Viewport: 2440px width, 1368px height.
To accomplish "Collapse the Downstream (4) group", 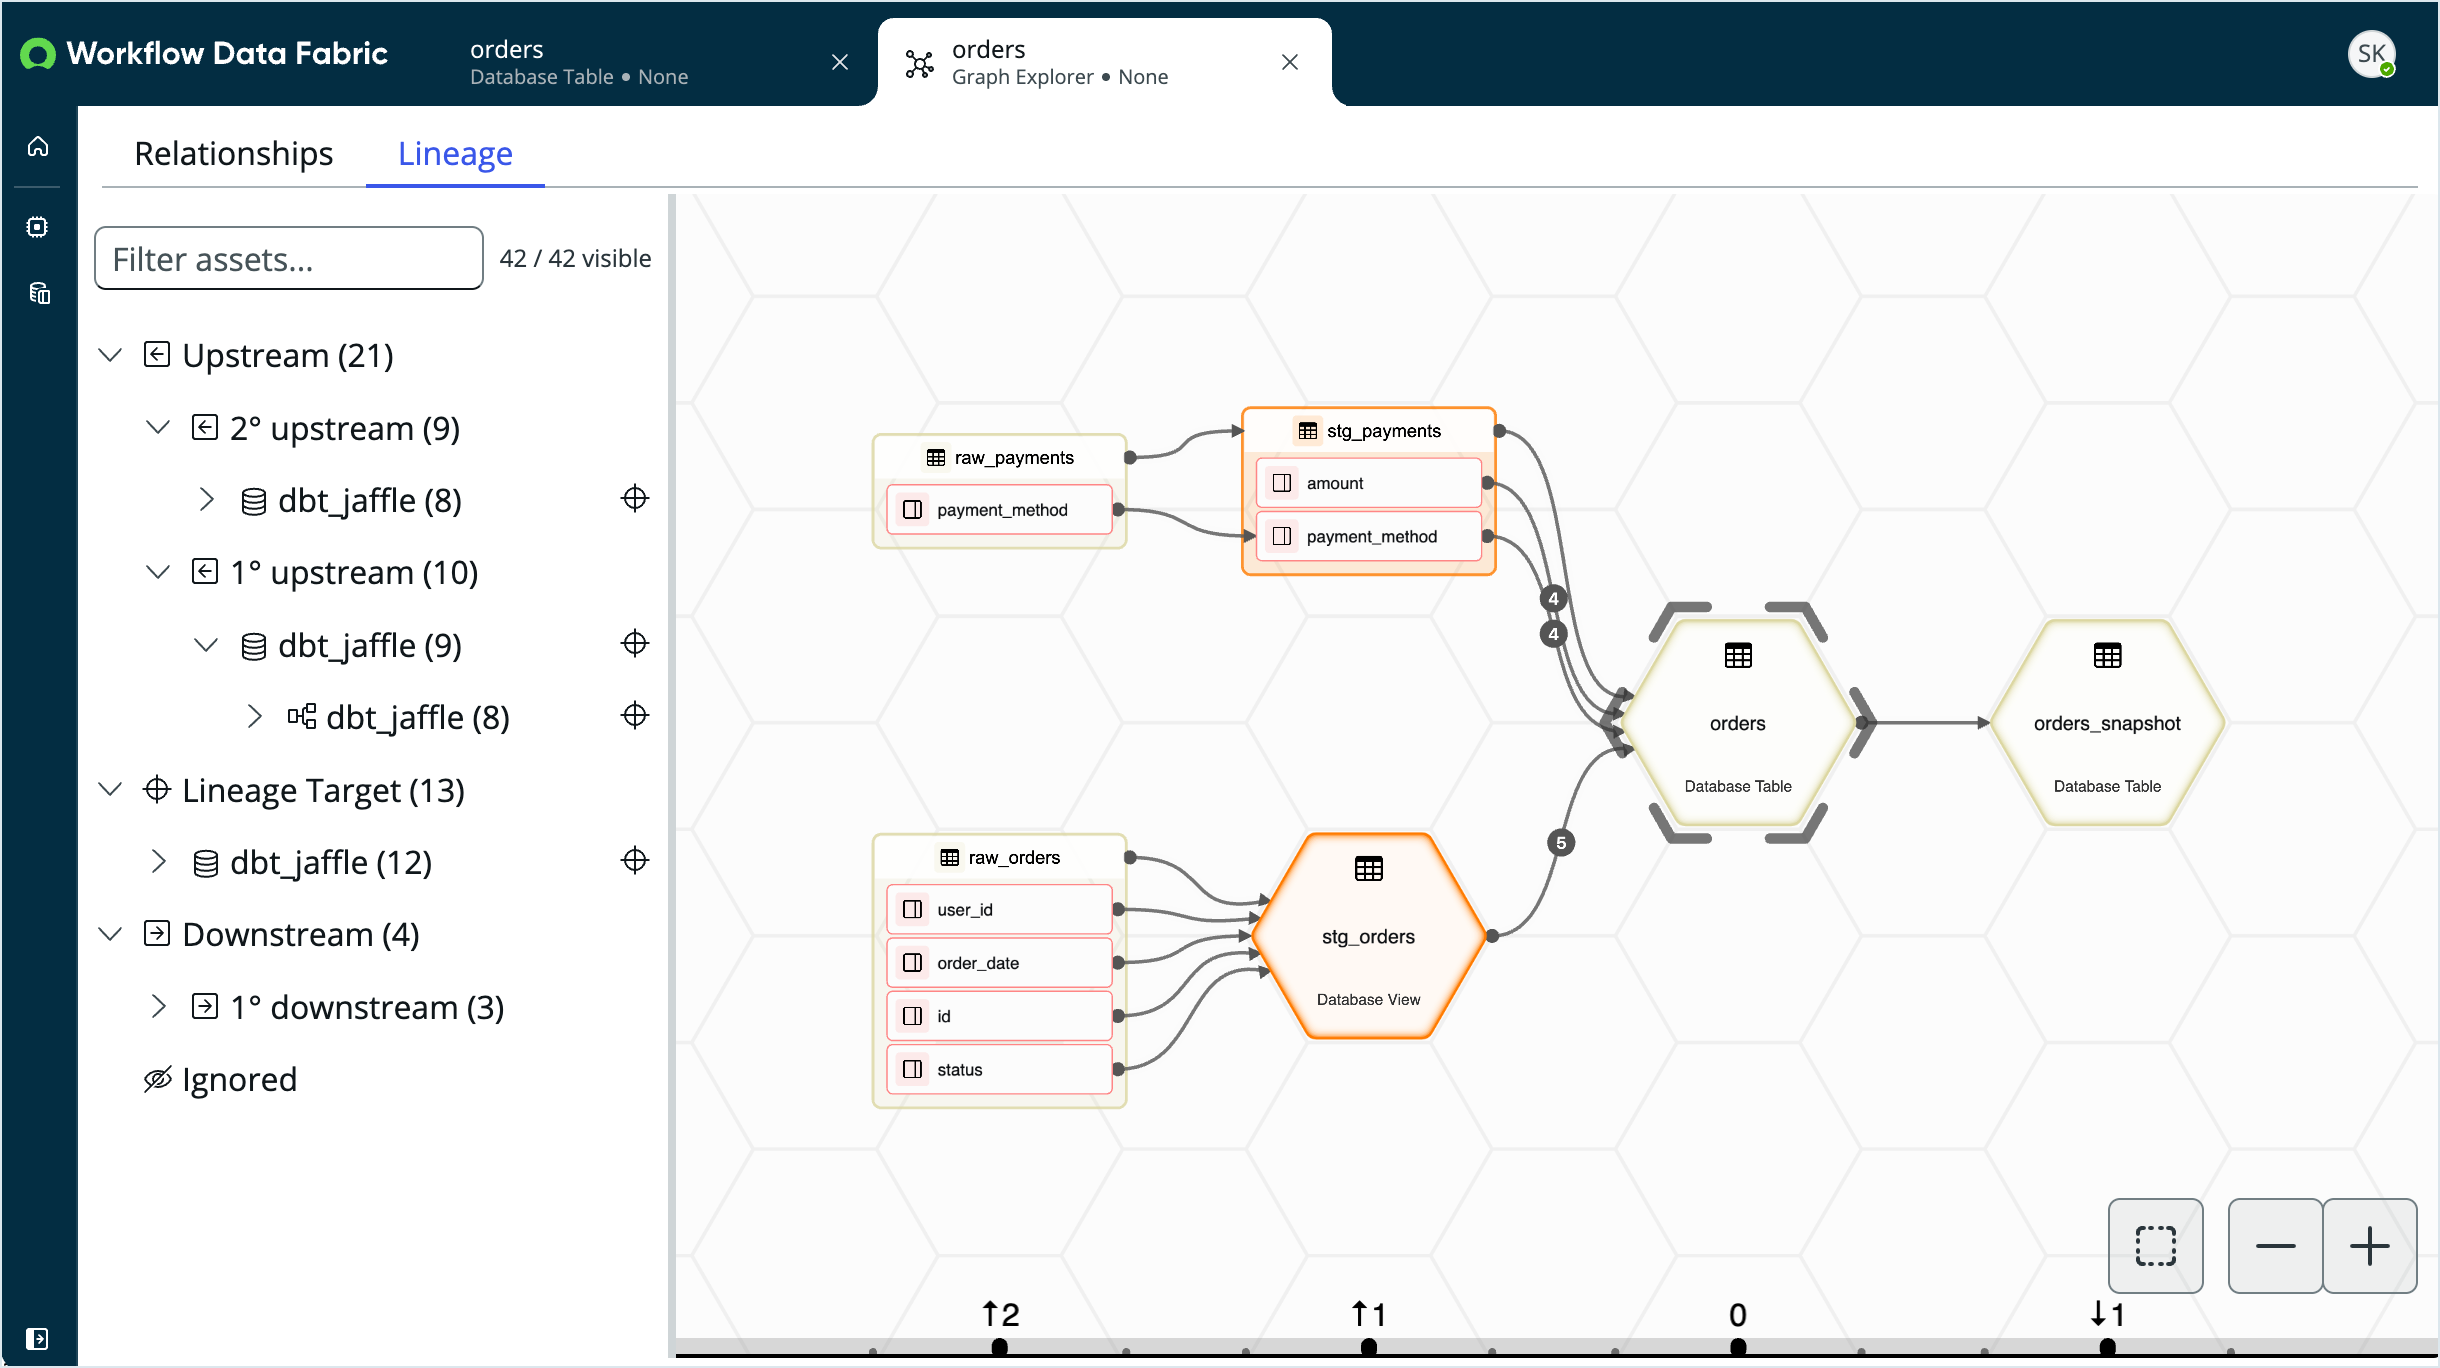I will [110, 934].
